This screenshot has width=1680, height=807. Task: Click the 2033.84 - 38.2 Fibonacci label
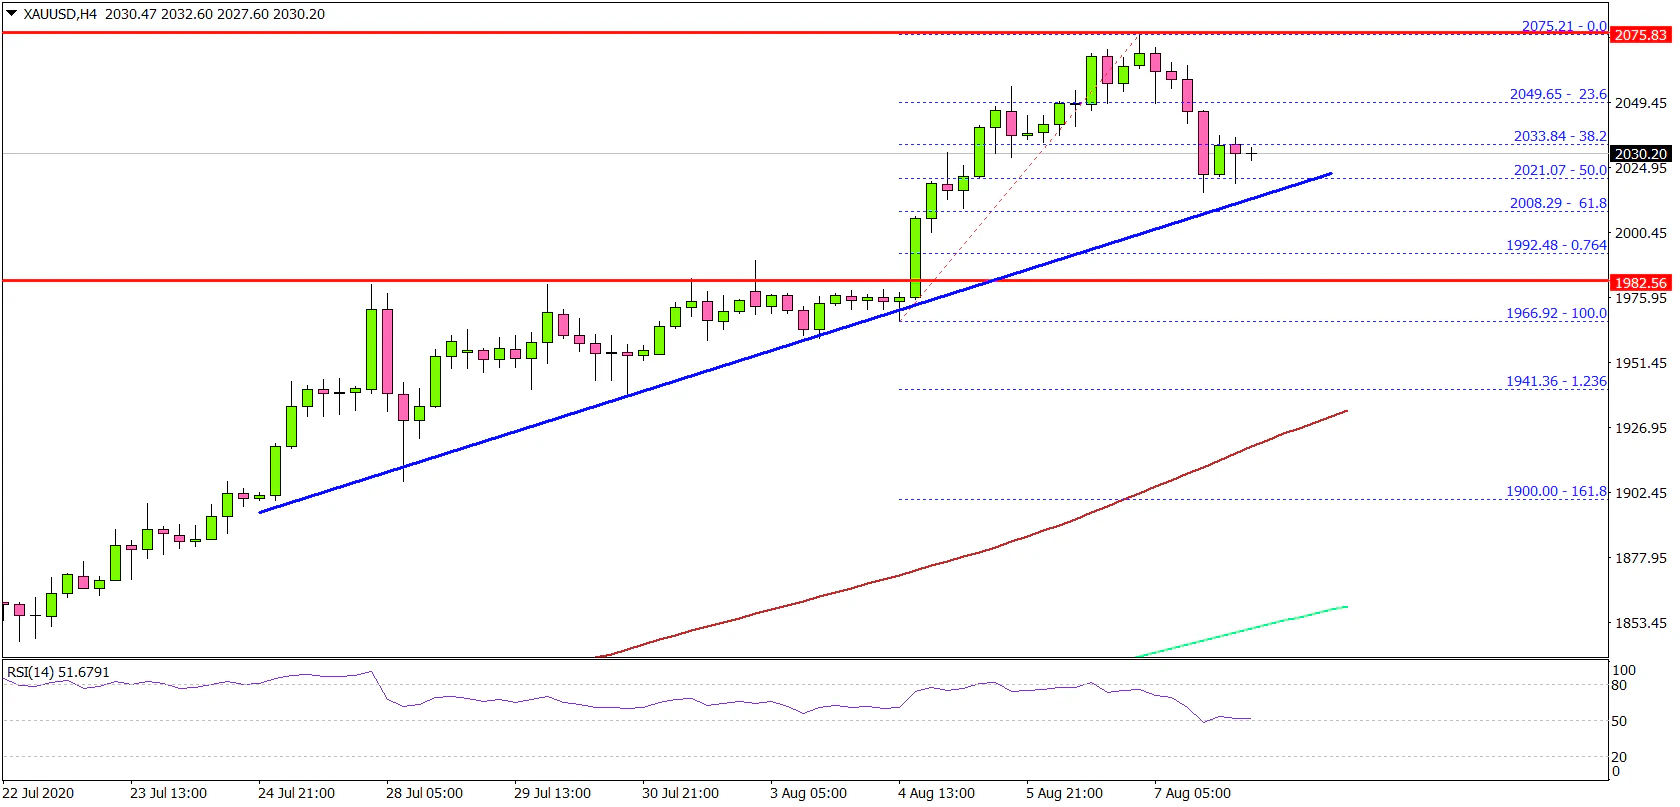pos(1559,136)
